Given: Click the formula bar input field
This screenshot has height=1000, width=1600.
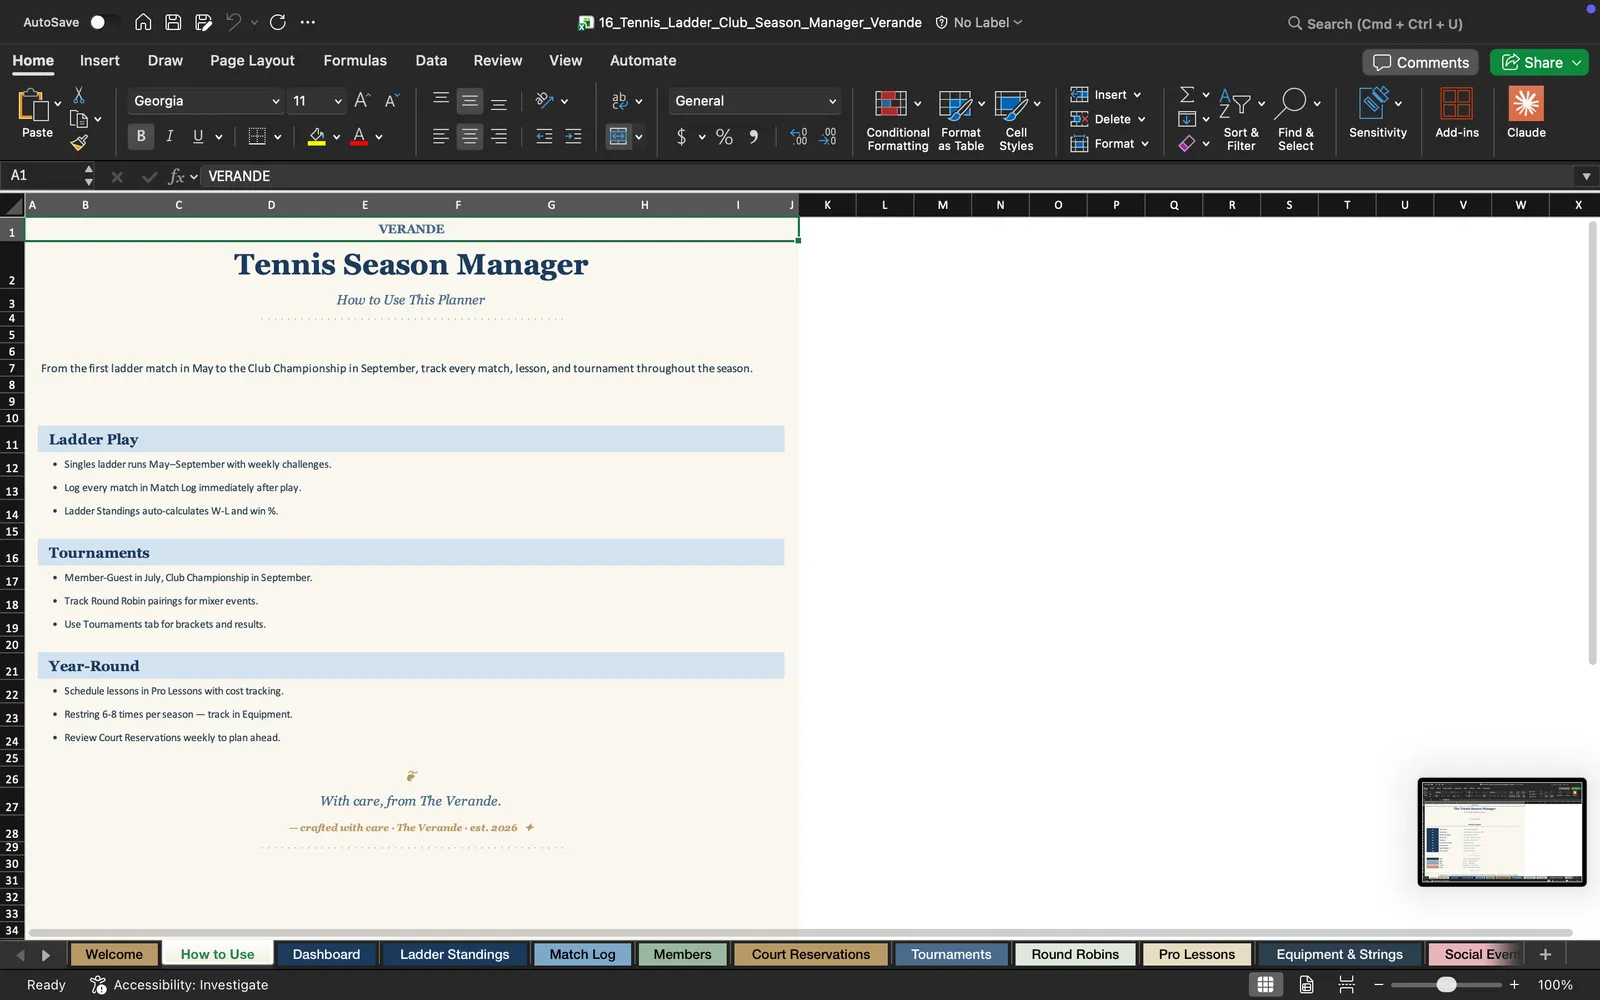Looking at the screenshot, I should click(x=888, y=176).
